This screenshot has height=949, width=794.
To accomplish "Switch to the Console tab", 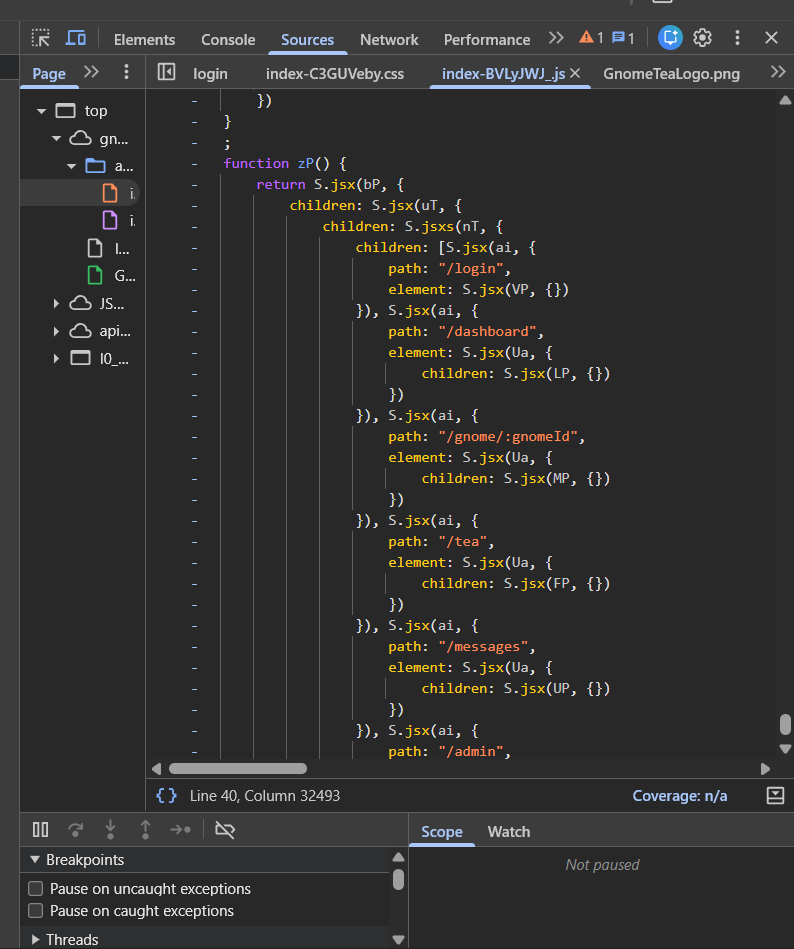I will (228, 40).
